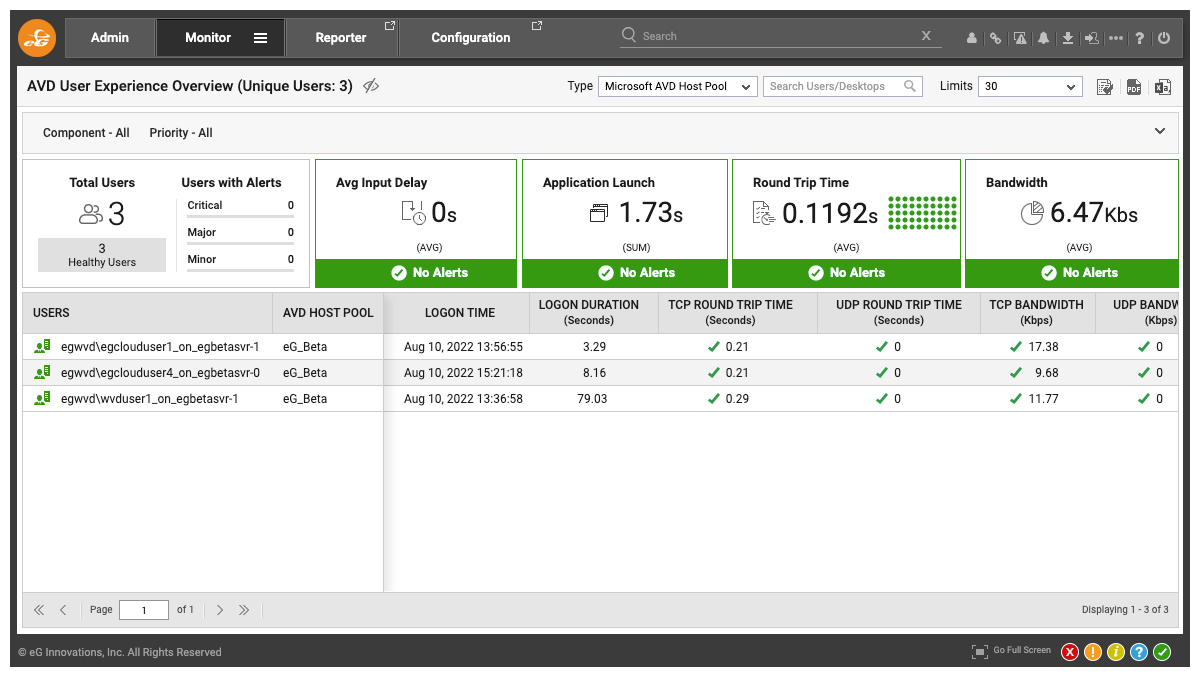Export the overview to Excel
The width and height of the screenshot is (1200, 677).
tap(1162, 87)
